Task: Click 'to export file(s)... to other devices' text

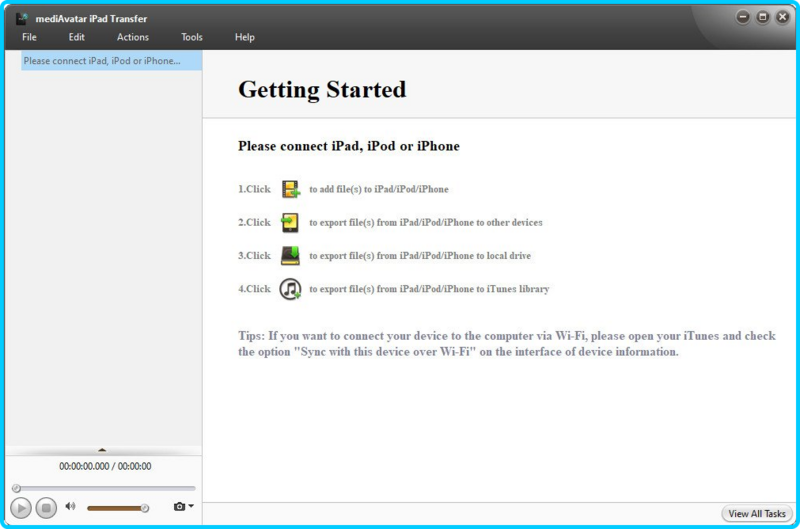Action: pyautogui.click(x=426, y=222)
